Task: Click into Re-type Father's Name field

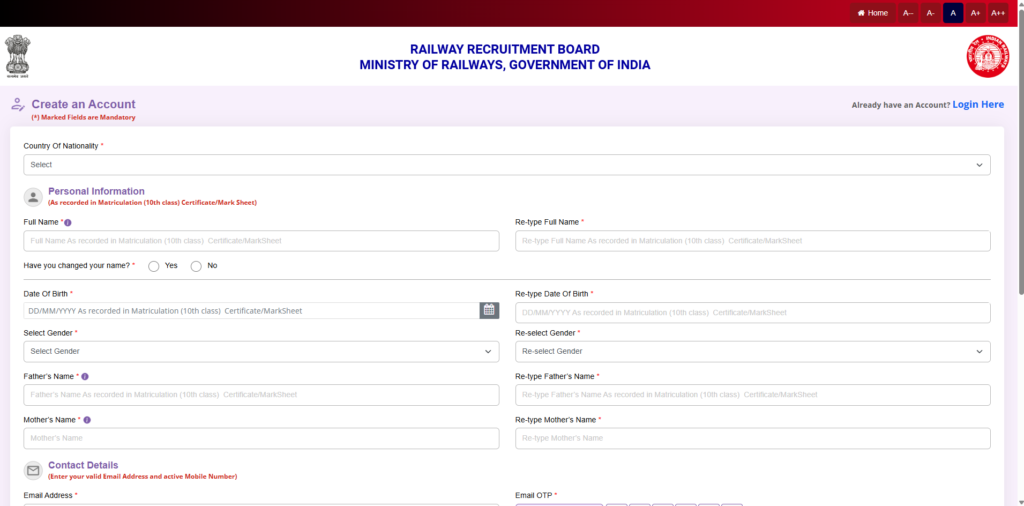Action: (x=753, y=395)
